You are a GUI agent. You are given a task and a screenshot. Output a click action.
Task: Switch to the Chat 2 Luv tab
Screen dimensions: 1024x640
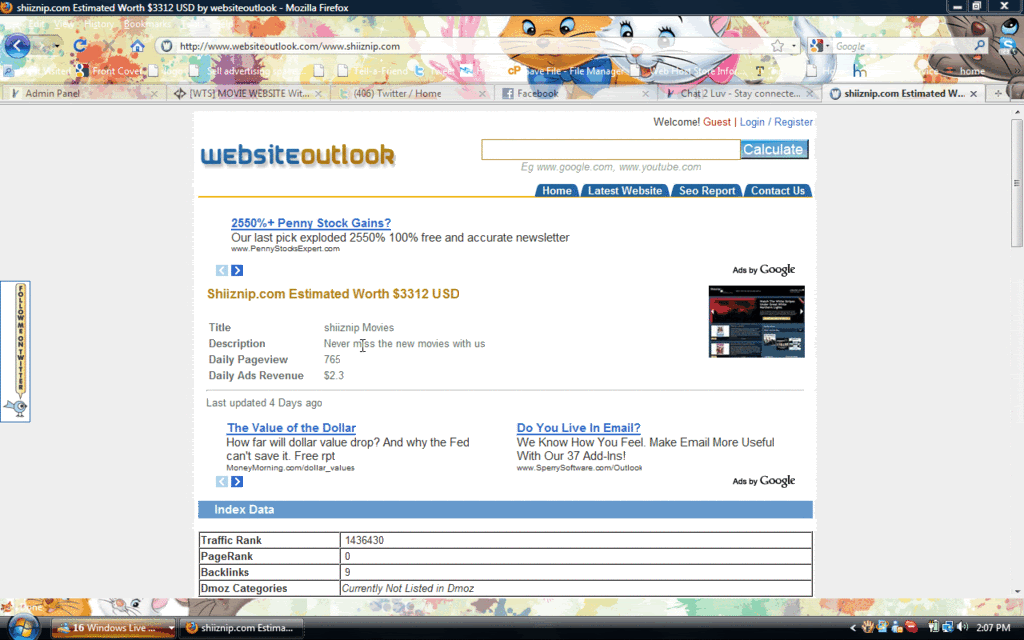coord(739,93)
